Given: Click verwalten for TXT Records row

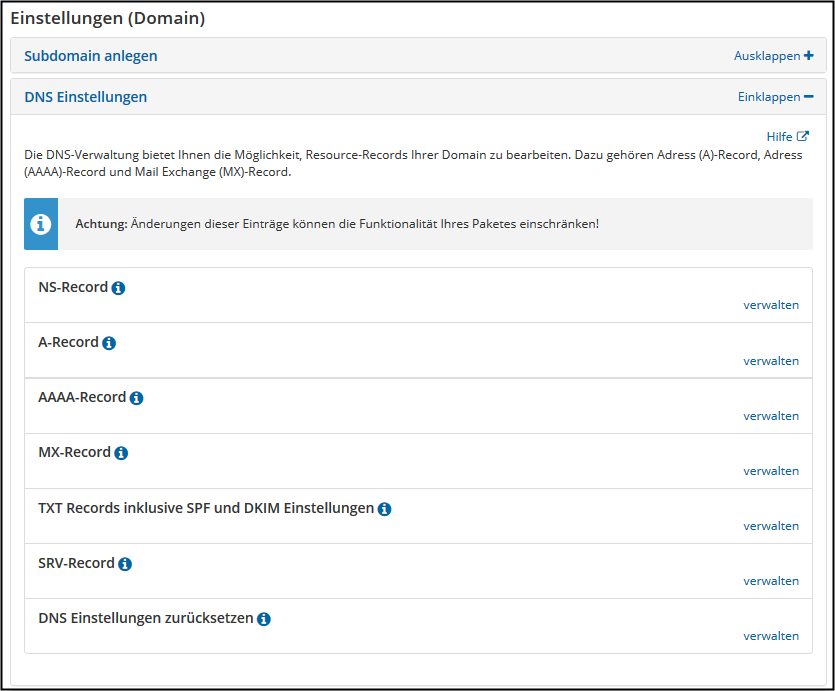Looking at the screenshot, I should coord(771,526).
